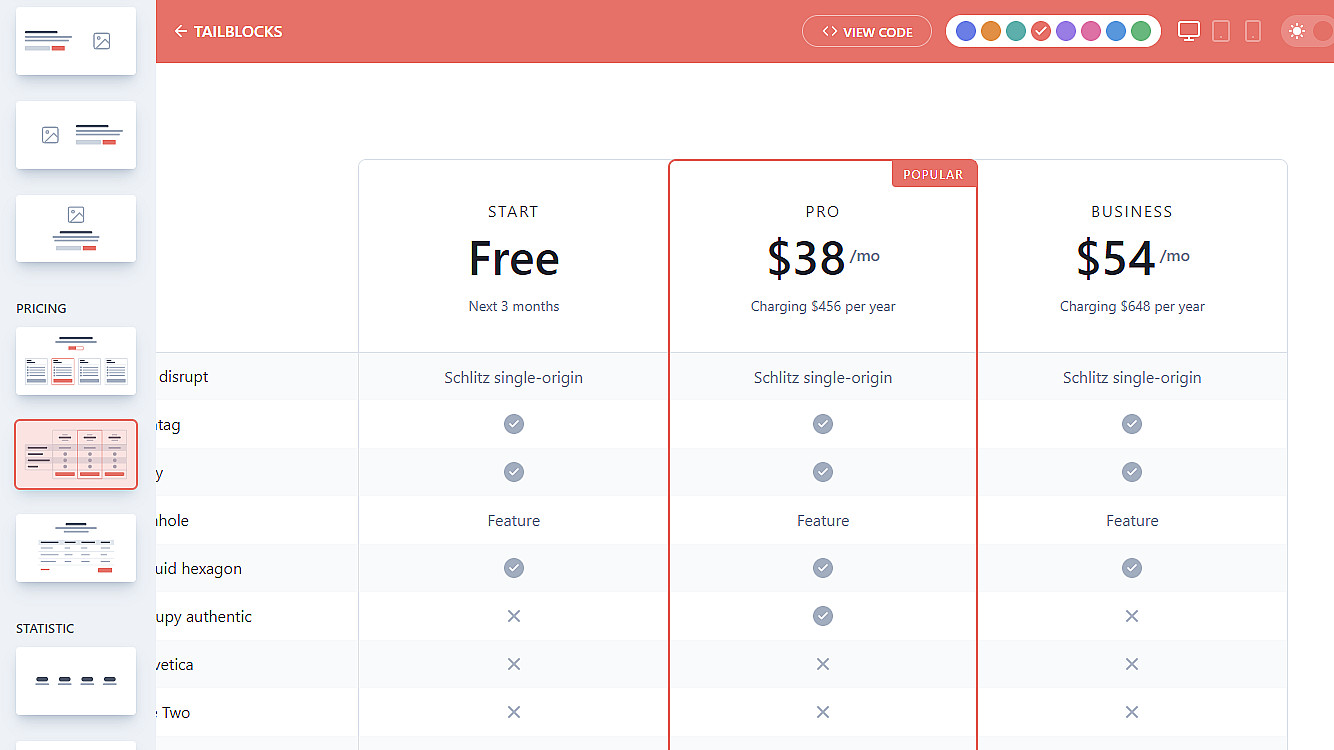The height and width of the screenshot is (750, 1334).
Task: Click the $38 price text
Action: [x=806, y=258]
